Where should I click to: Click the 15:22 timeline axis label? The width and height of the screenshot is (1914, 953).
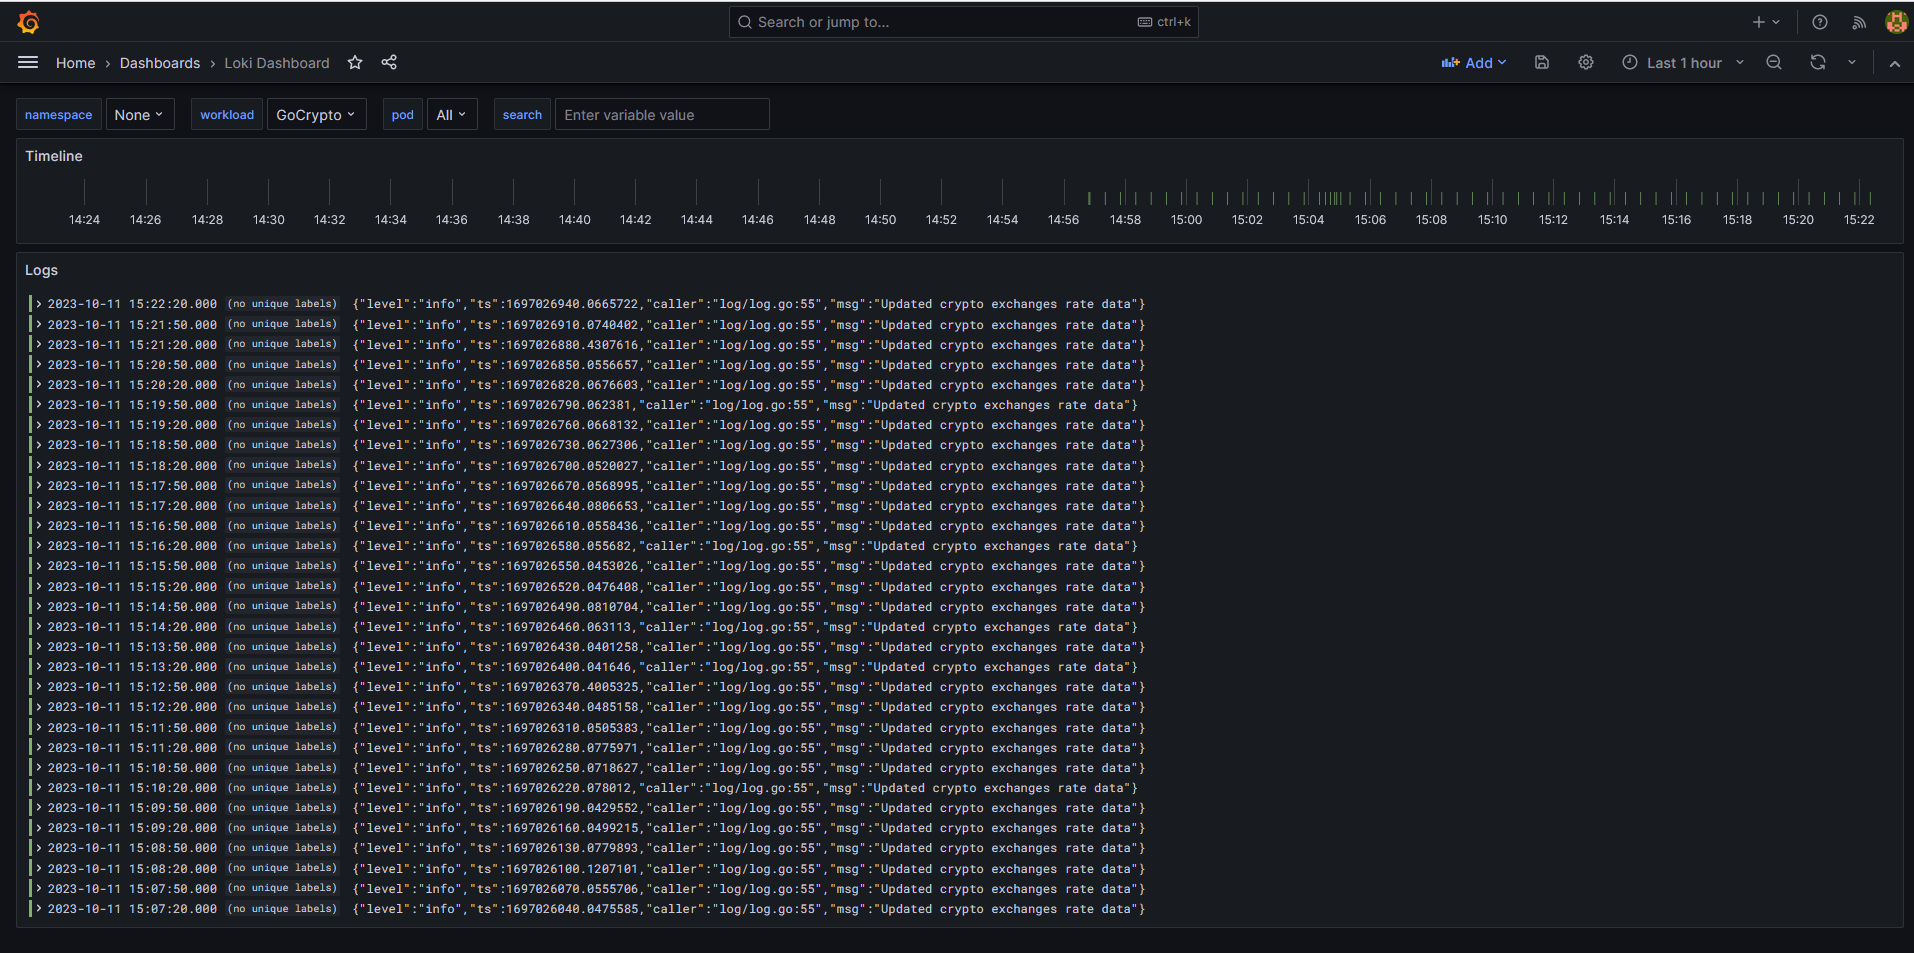1859,220
